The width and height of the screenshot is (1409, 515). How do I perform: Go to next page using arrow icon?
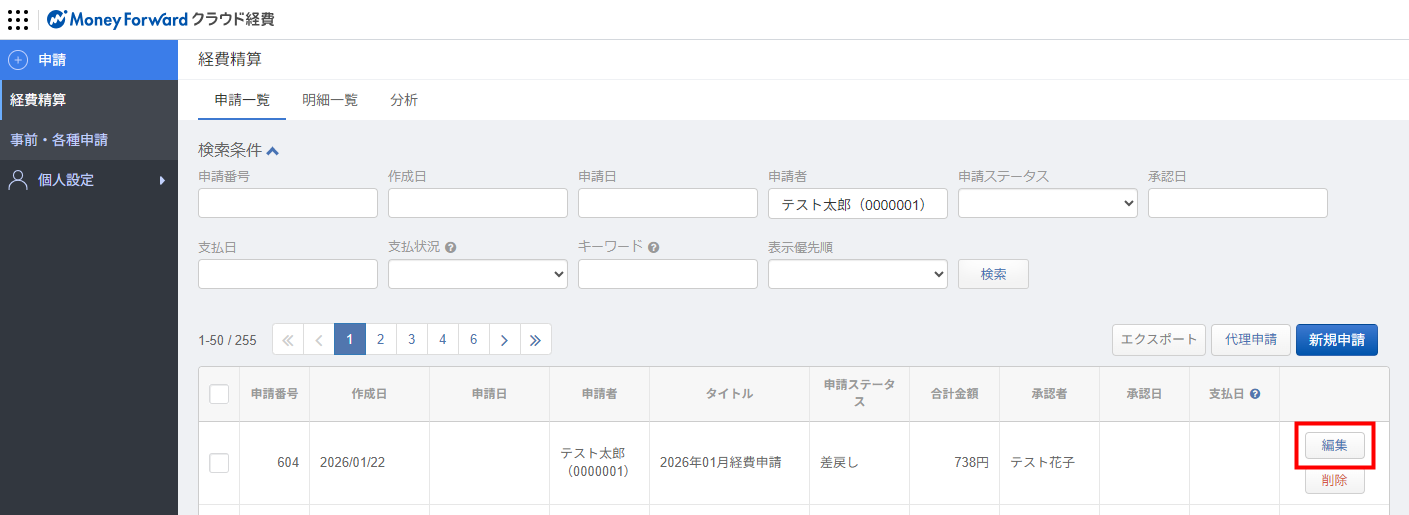coord(504,340)
